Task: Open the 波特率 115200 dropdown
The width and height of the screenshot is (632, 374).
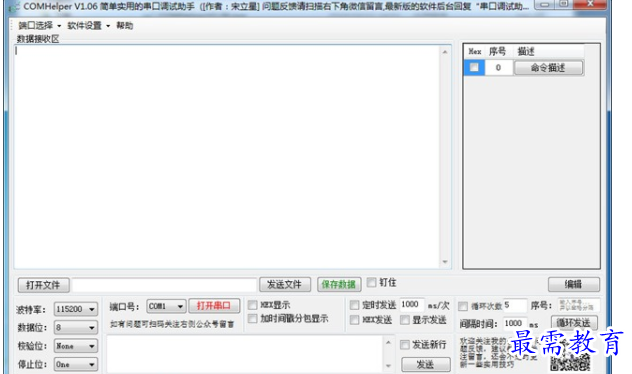Action: 76,309
